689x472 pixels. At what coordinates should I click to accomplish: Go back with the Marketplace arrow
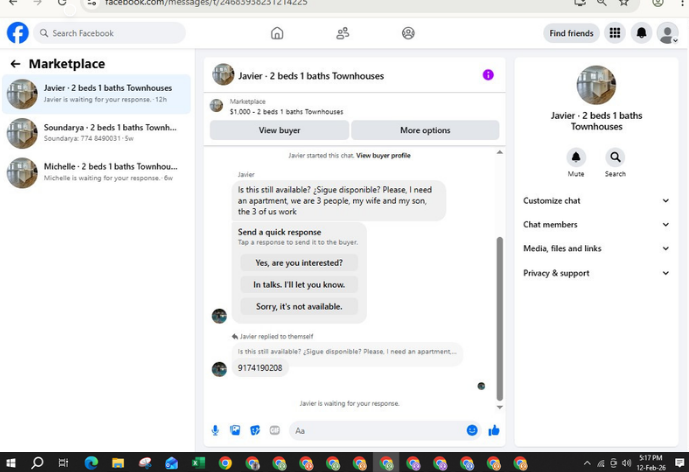pyautogui.click(x=15, y=64)
